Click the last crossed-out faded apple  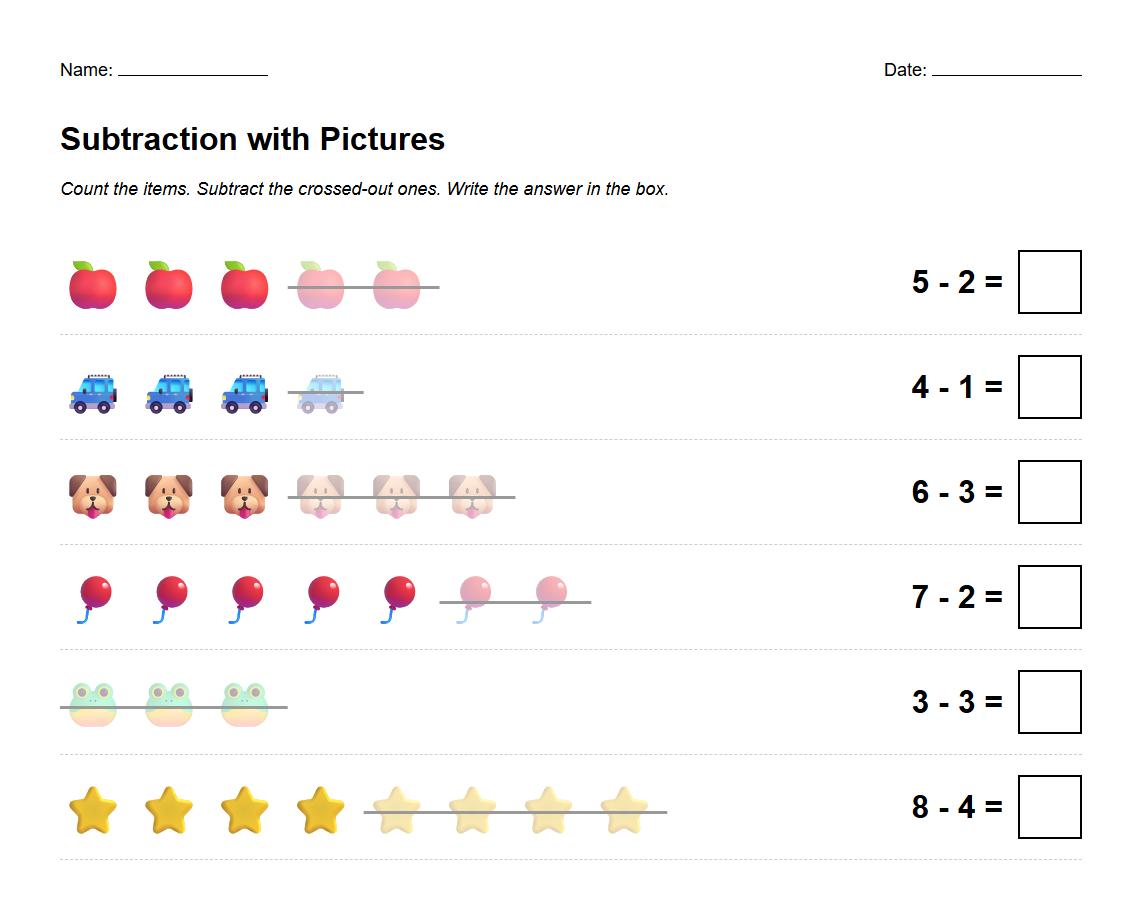(397, 285)
